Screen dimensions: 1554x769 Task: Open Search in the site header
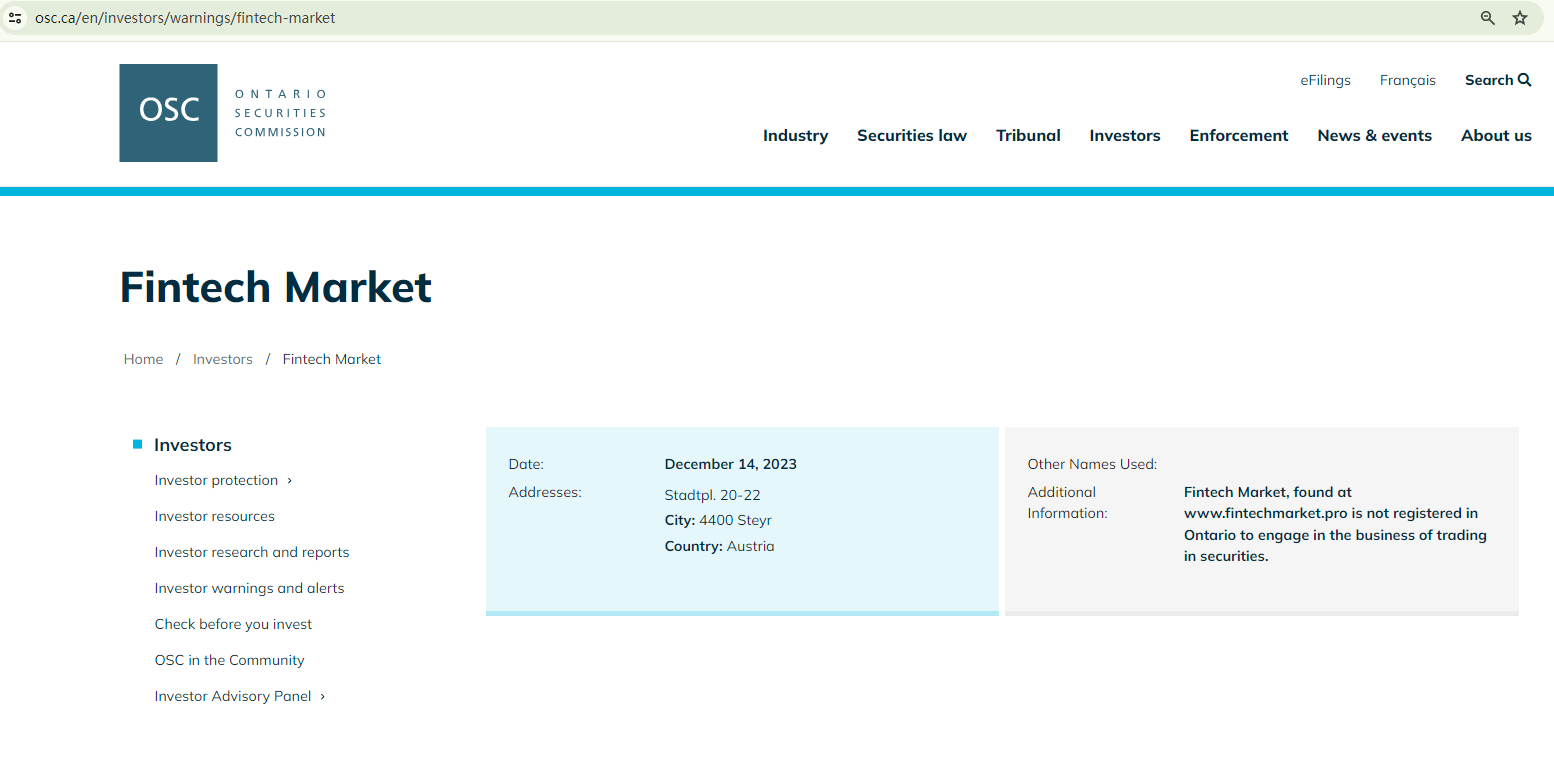click(x=1498, y=80)
